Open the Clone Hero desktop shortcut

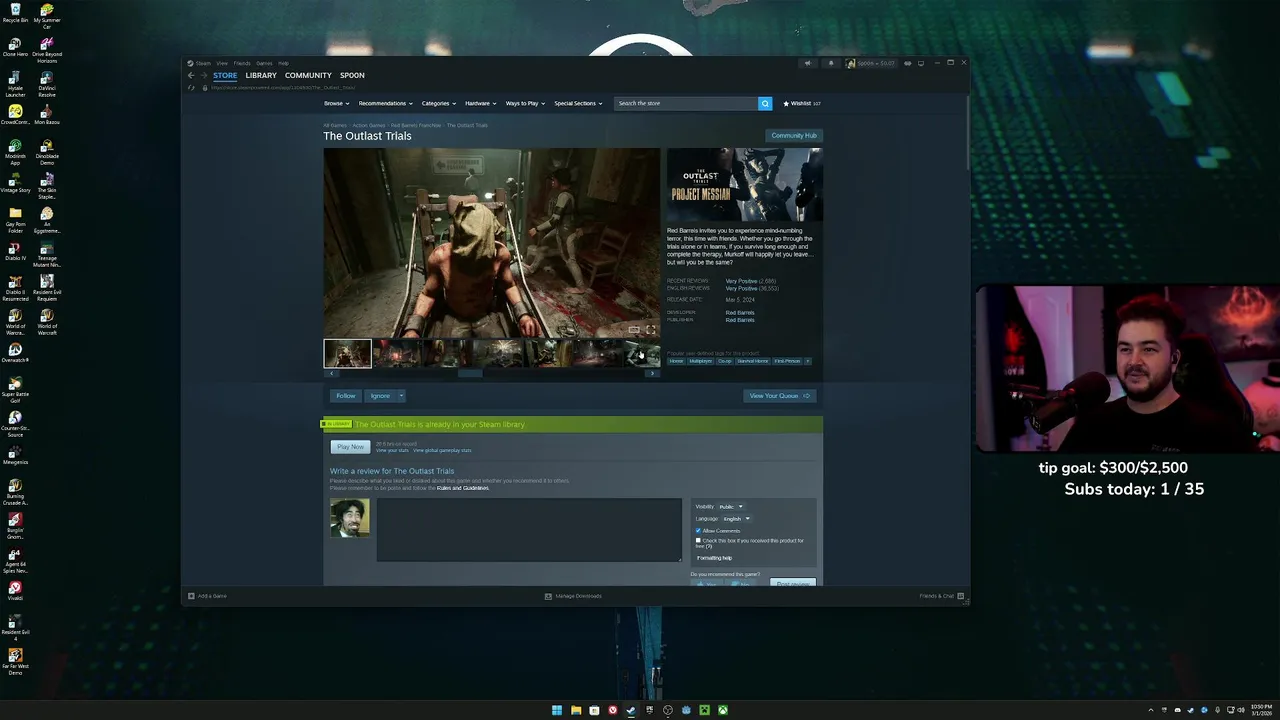pos(15,47)
